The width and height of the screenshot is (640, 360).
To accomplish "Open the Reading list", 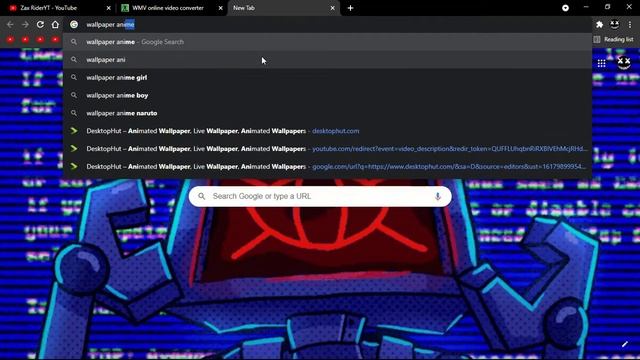I will pos(614,39).
